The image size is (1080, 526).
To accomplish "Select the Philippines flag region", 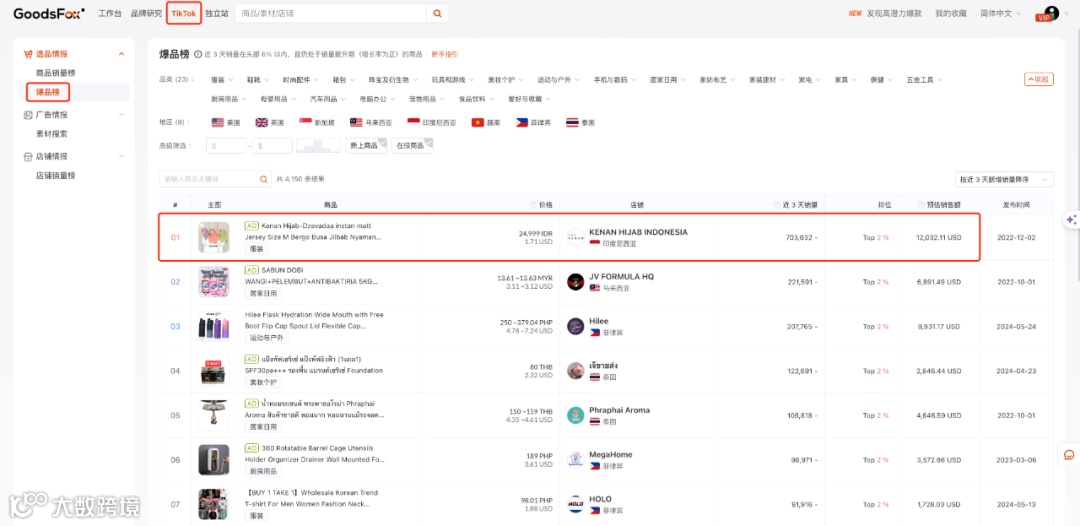I will tap(522, 123).
